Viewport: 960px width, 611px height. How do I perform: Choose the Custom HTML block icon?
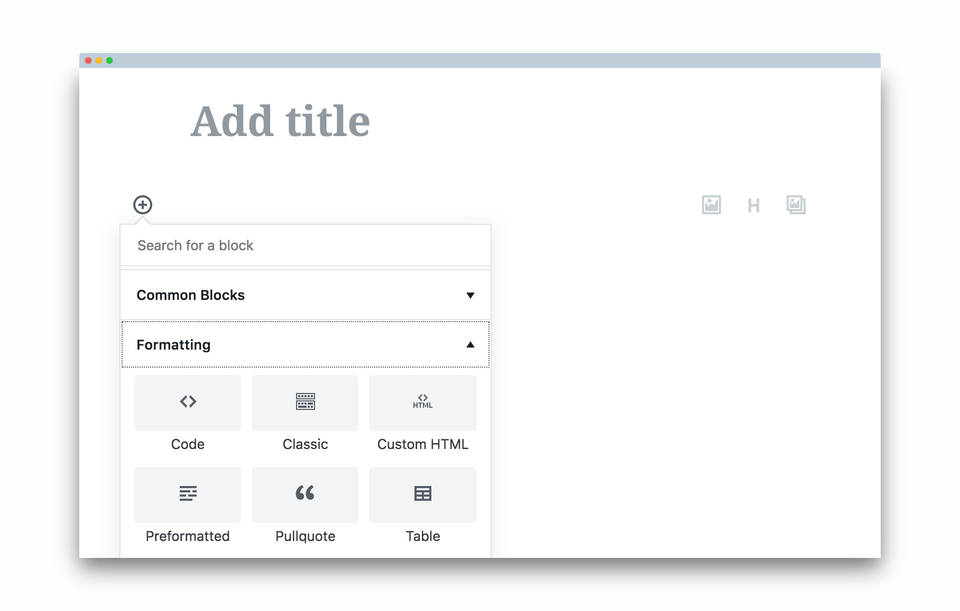coord(422,402)
